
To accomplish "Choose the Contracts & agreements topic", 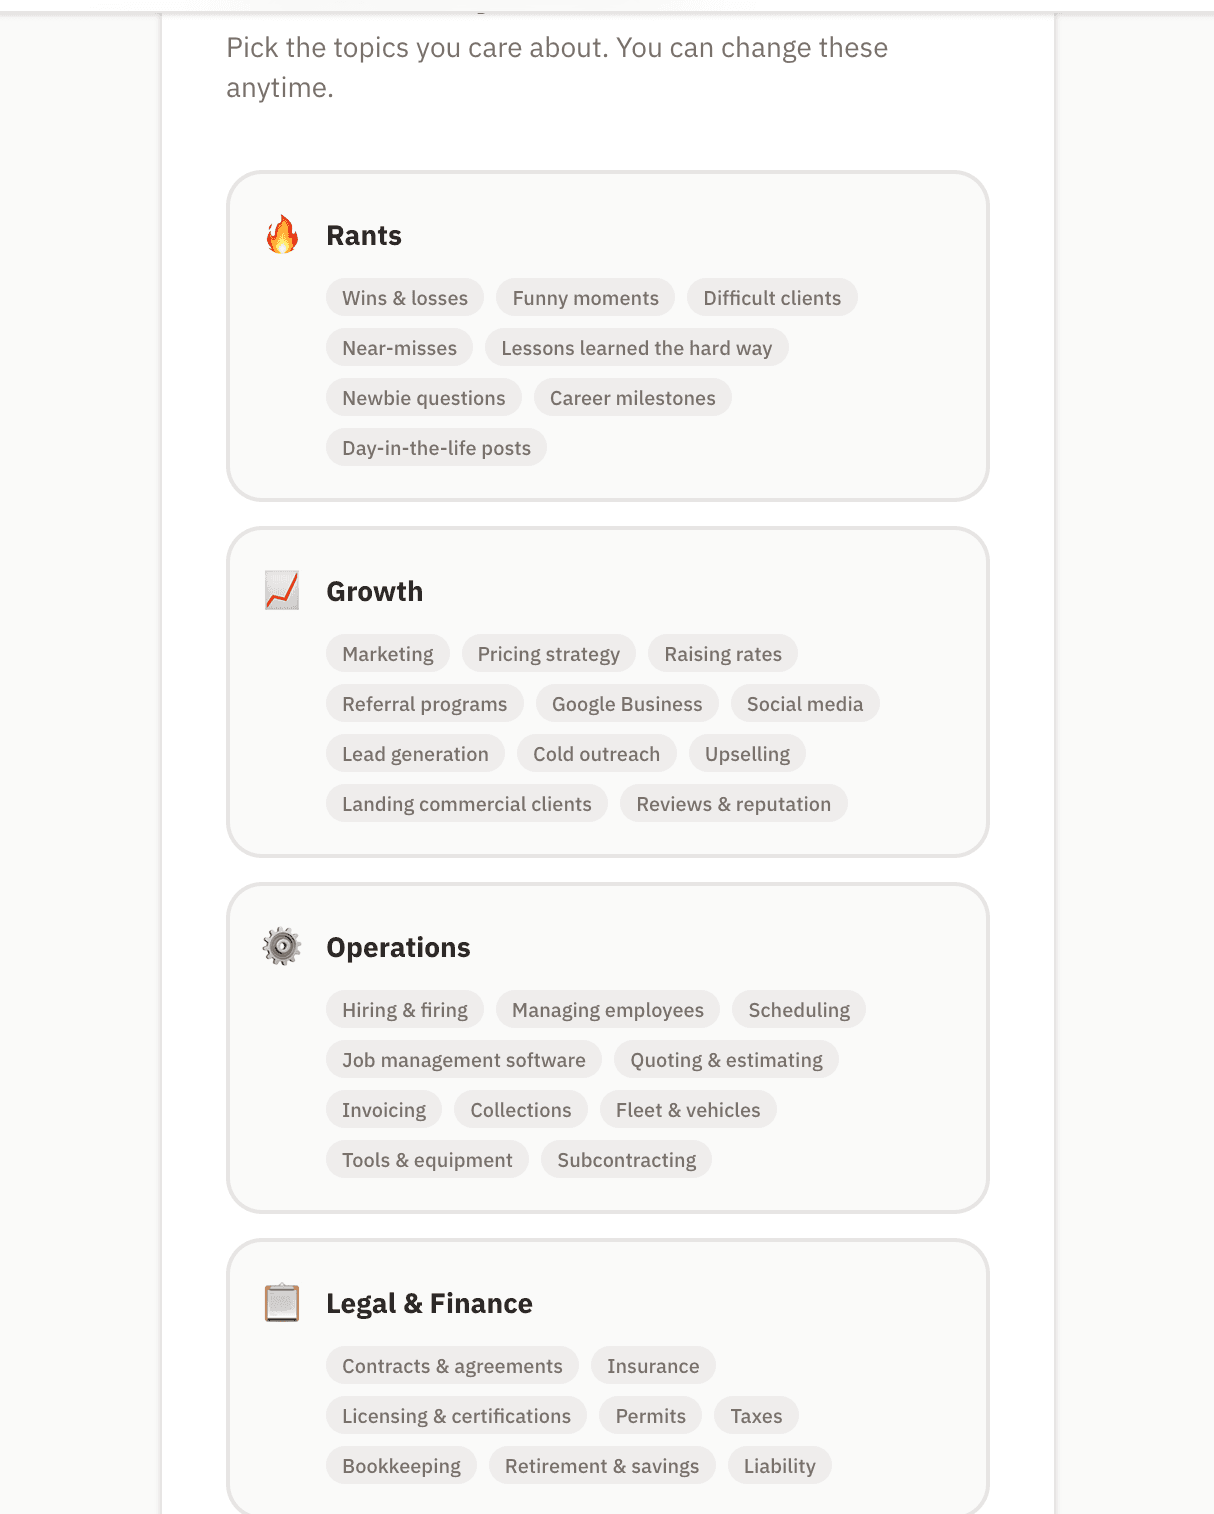I will [452, 1366].
